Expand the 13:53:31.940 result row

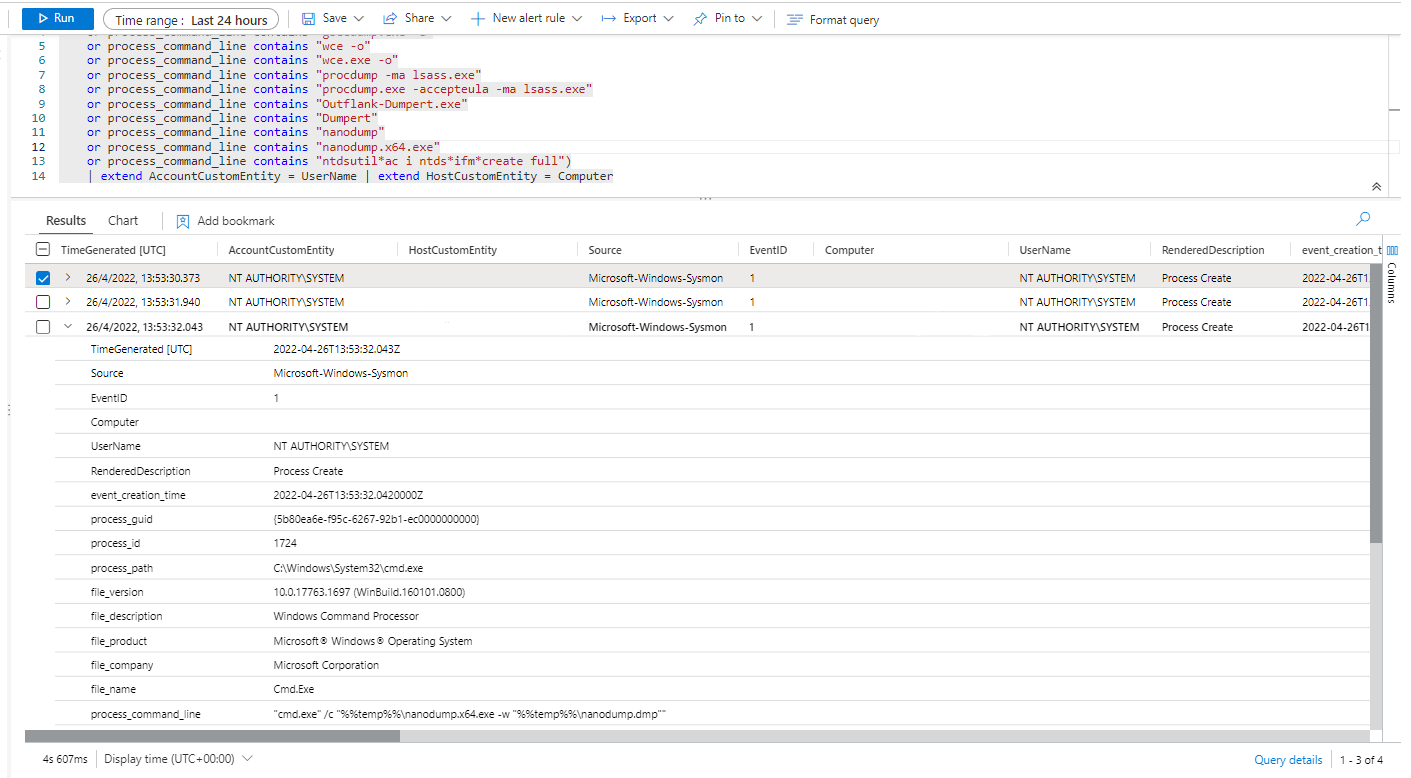68,302
